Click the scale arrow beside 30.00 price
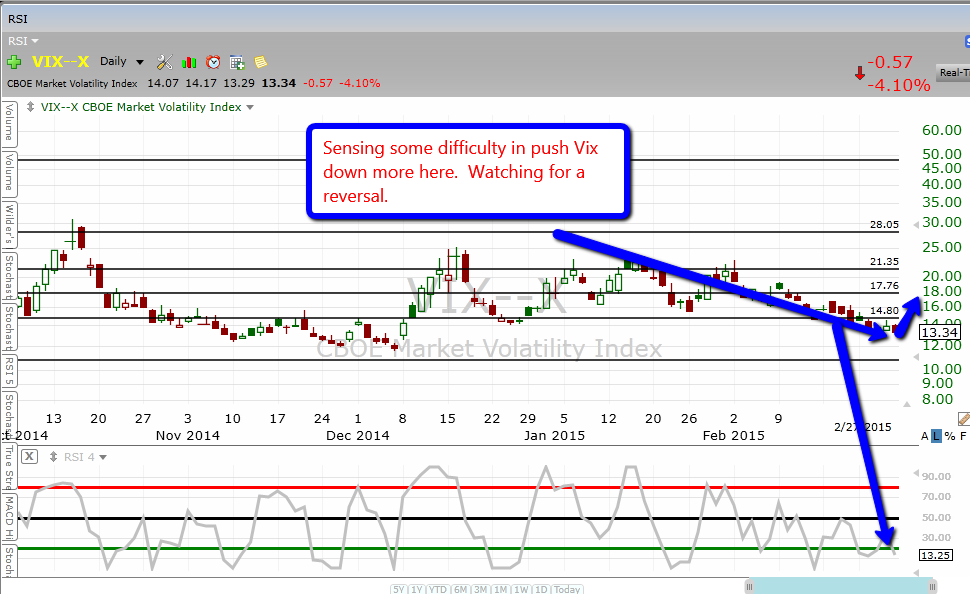970x594 pixels. pos(916,226)
